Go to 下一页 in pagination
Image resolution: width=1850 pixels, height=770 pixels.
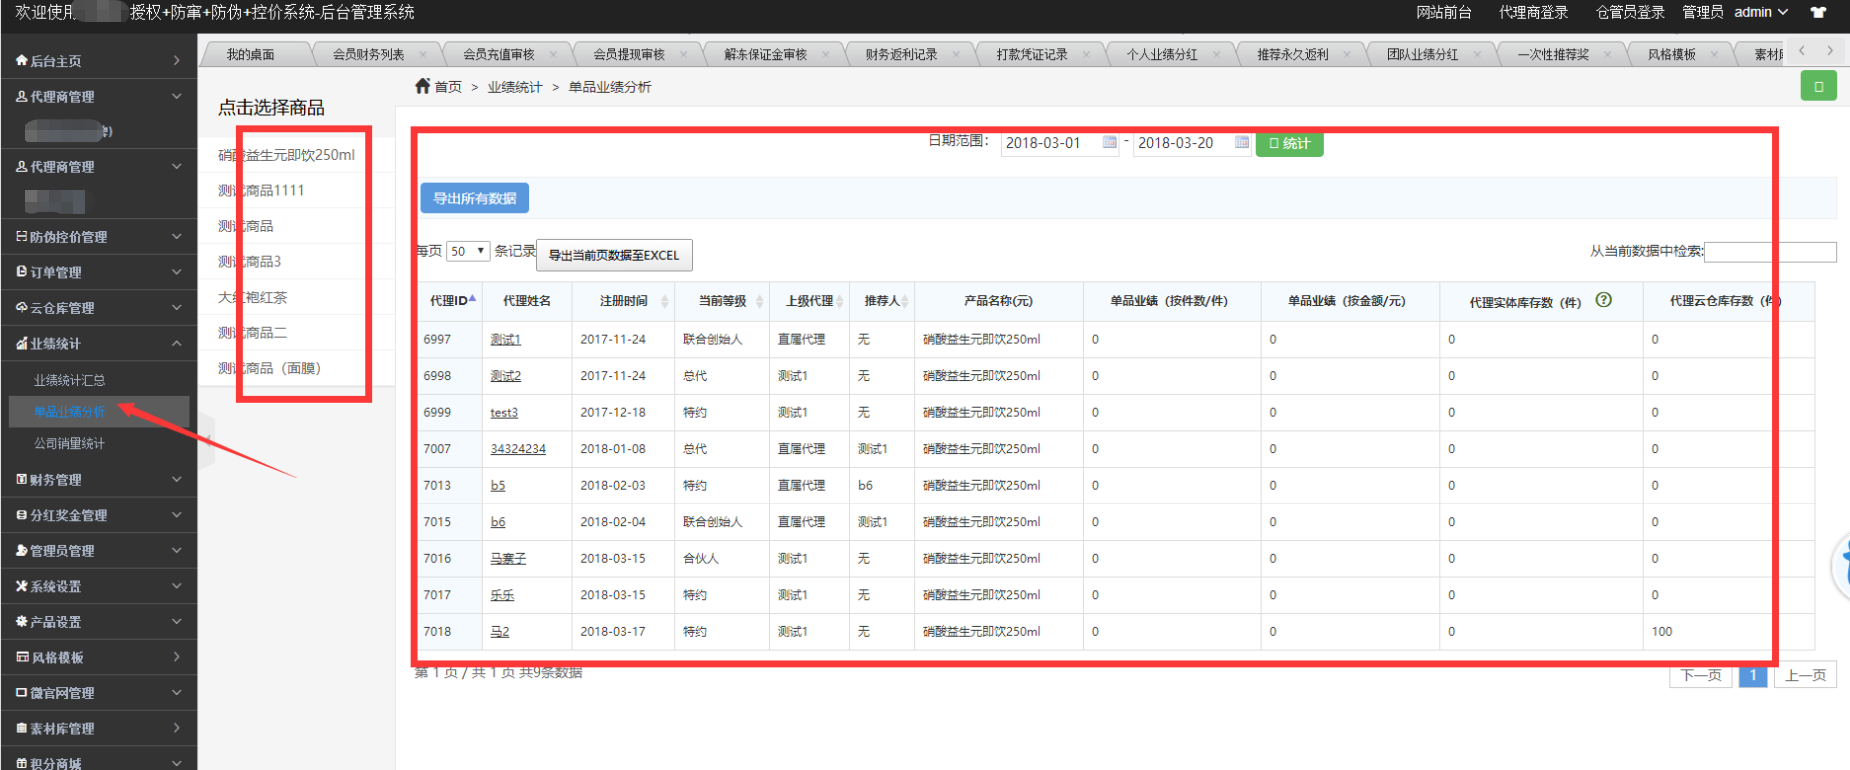1701,675
